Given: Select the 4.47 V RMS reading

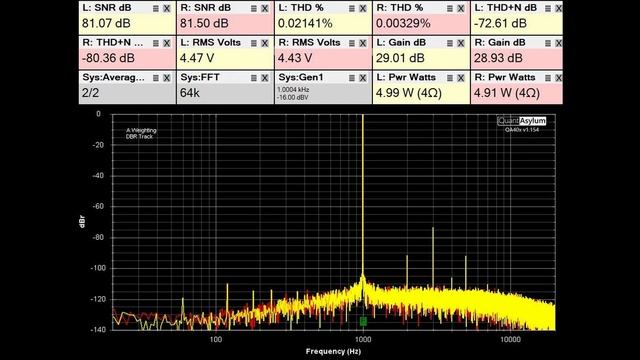Looking at the screenshot, I should 197,58.
